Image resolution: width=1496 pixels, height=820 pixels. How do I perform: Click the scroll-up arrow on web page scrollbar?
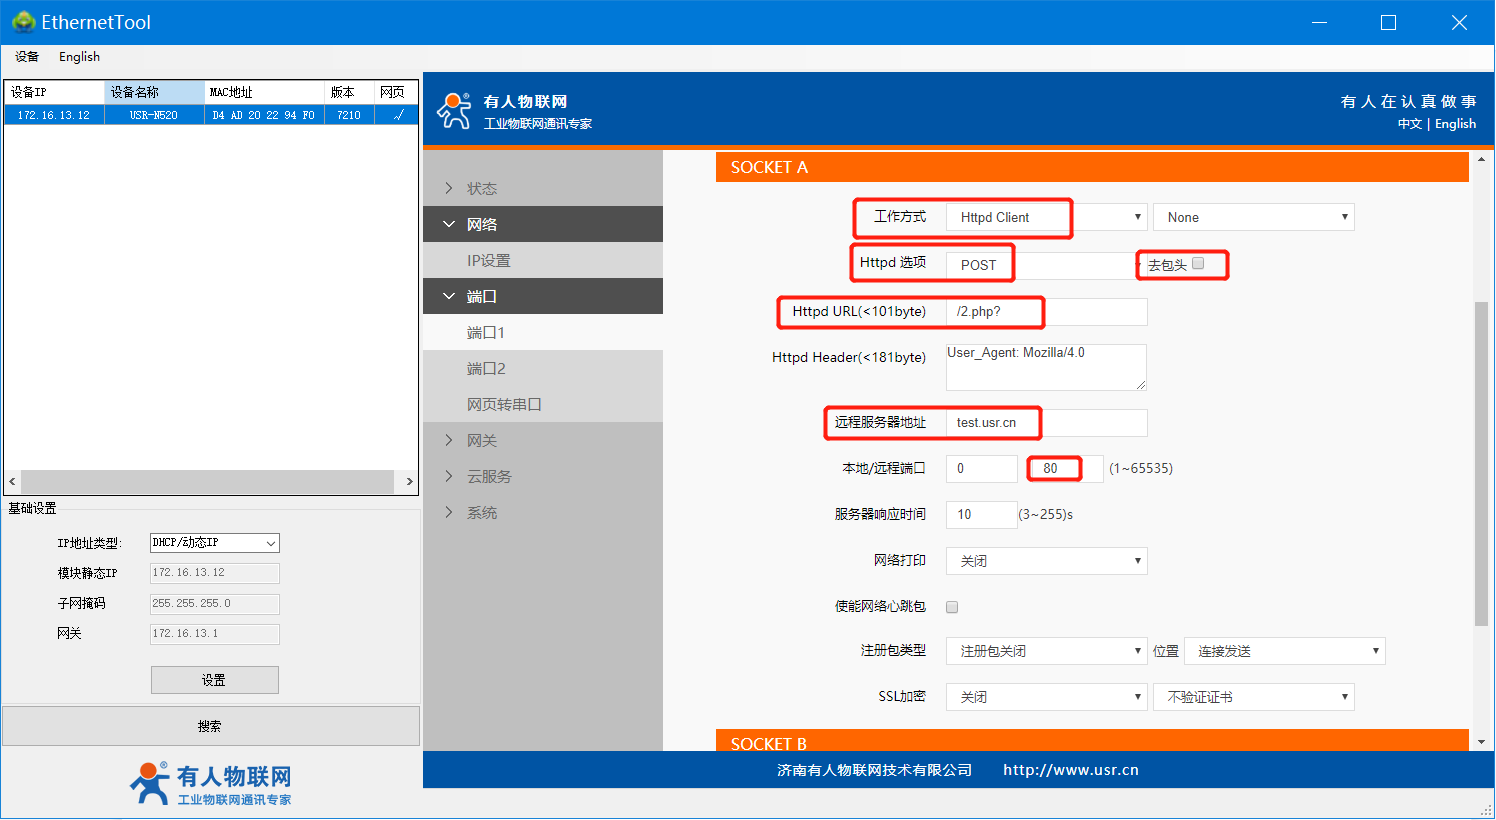(1481, 160)
